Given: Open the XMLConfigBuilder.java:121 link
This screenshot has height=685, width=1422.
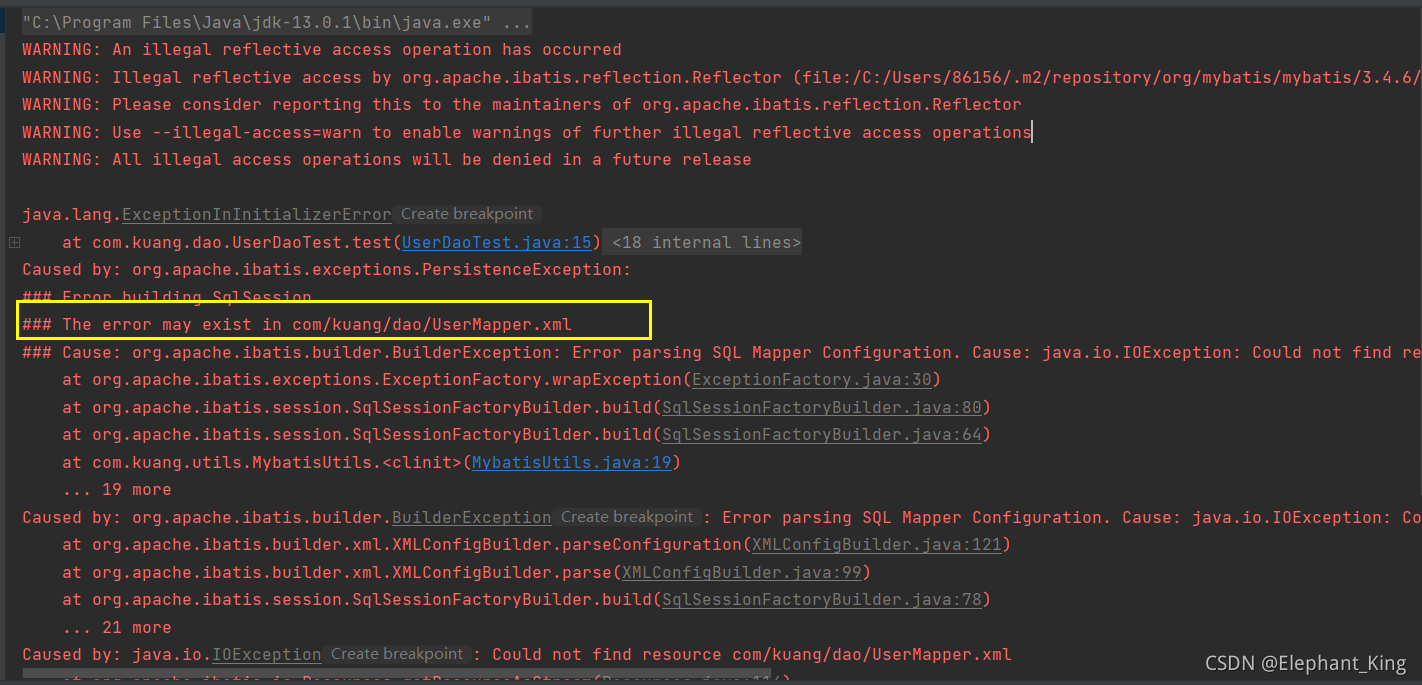Looking at the screenshot, I should coord(876,545).
